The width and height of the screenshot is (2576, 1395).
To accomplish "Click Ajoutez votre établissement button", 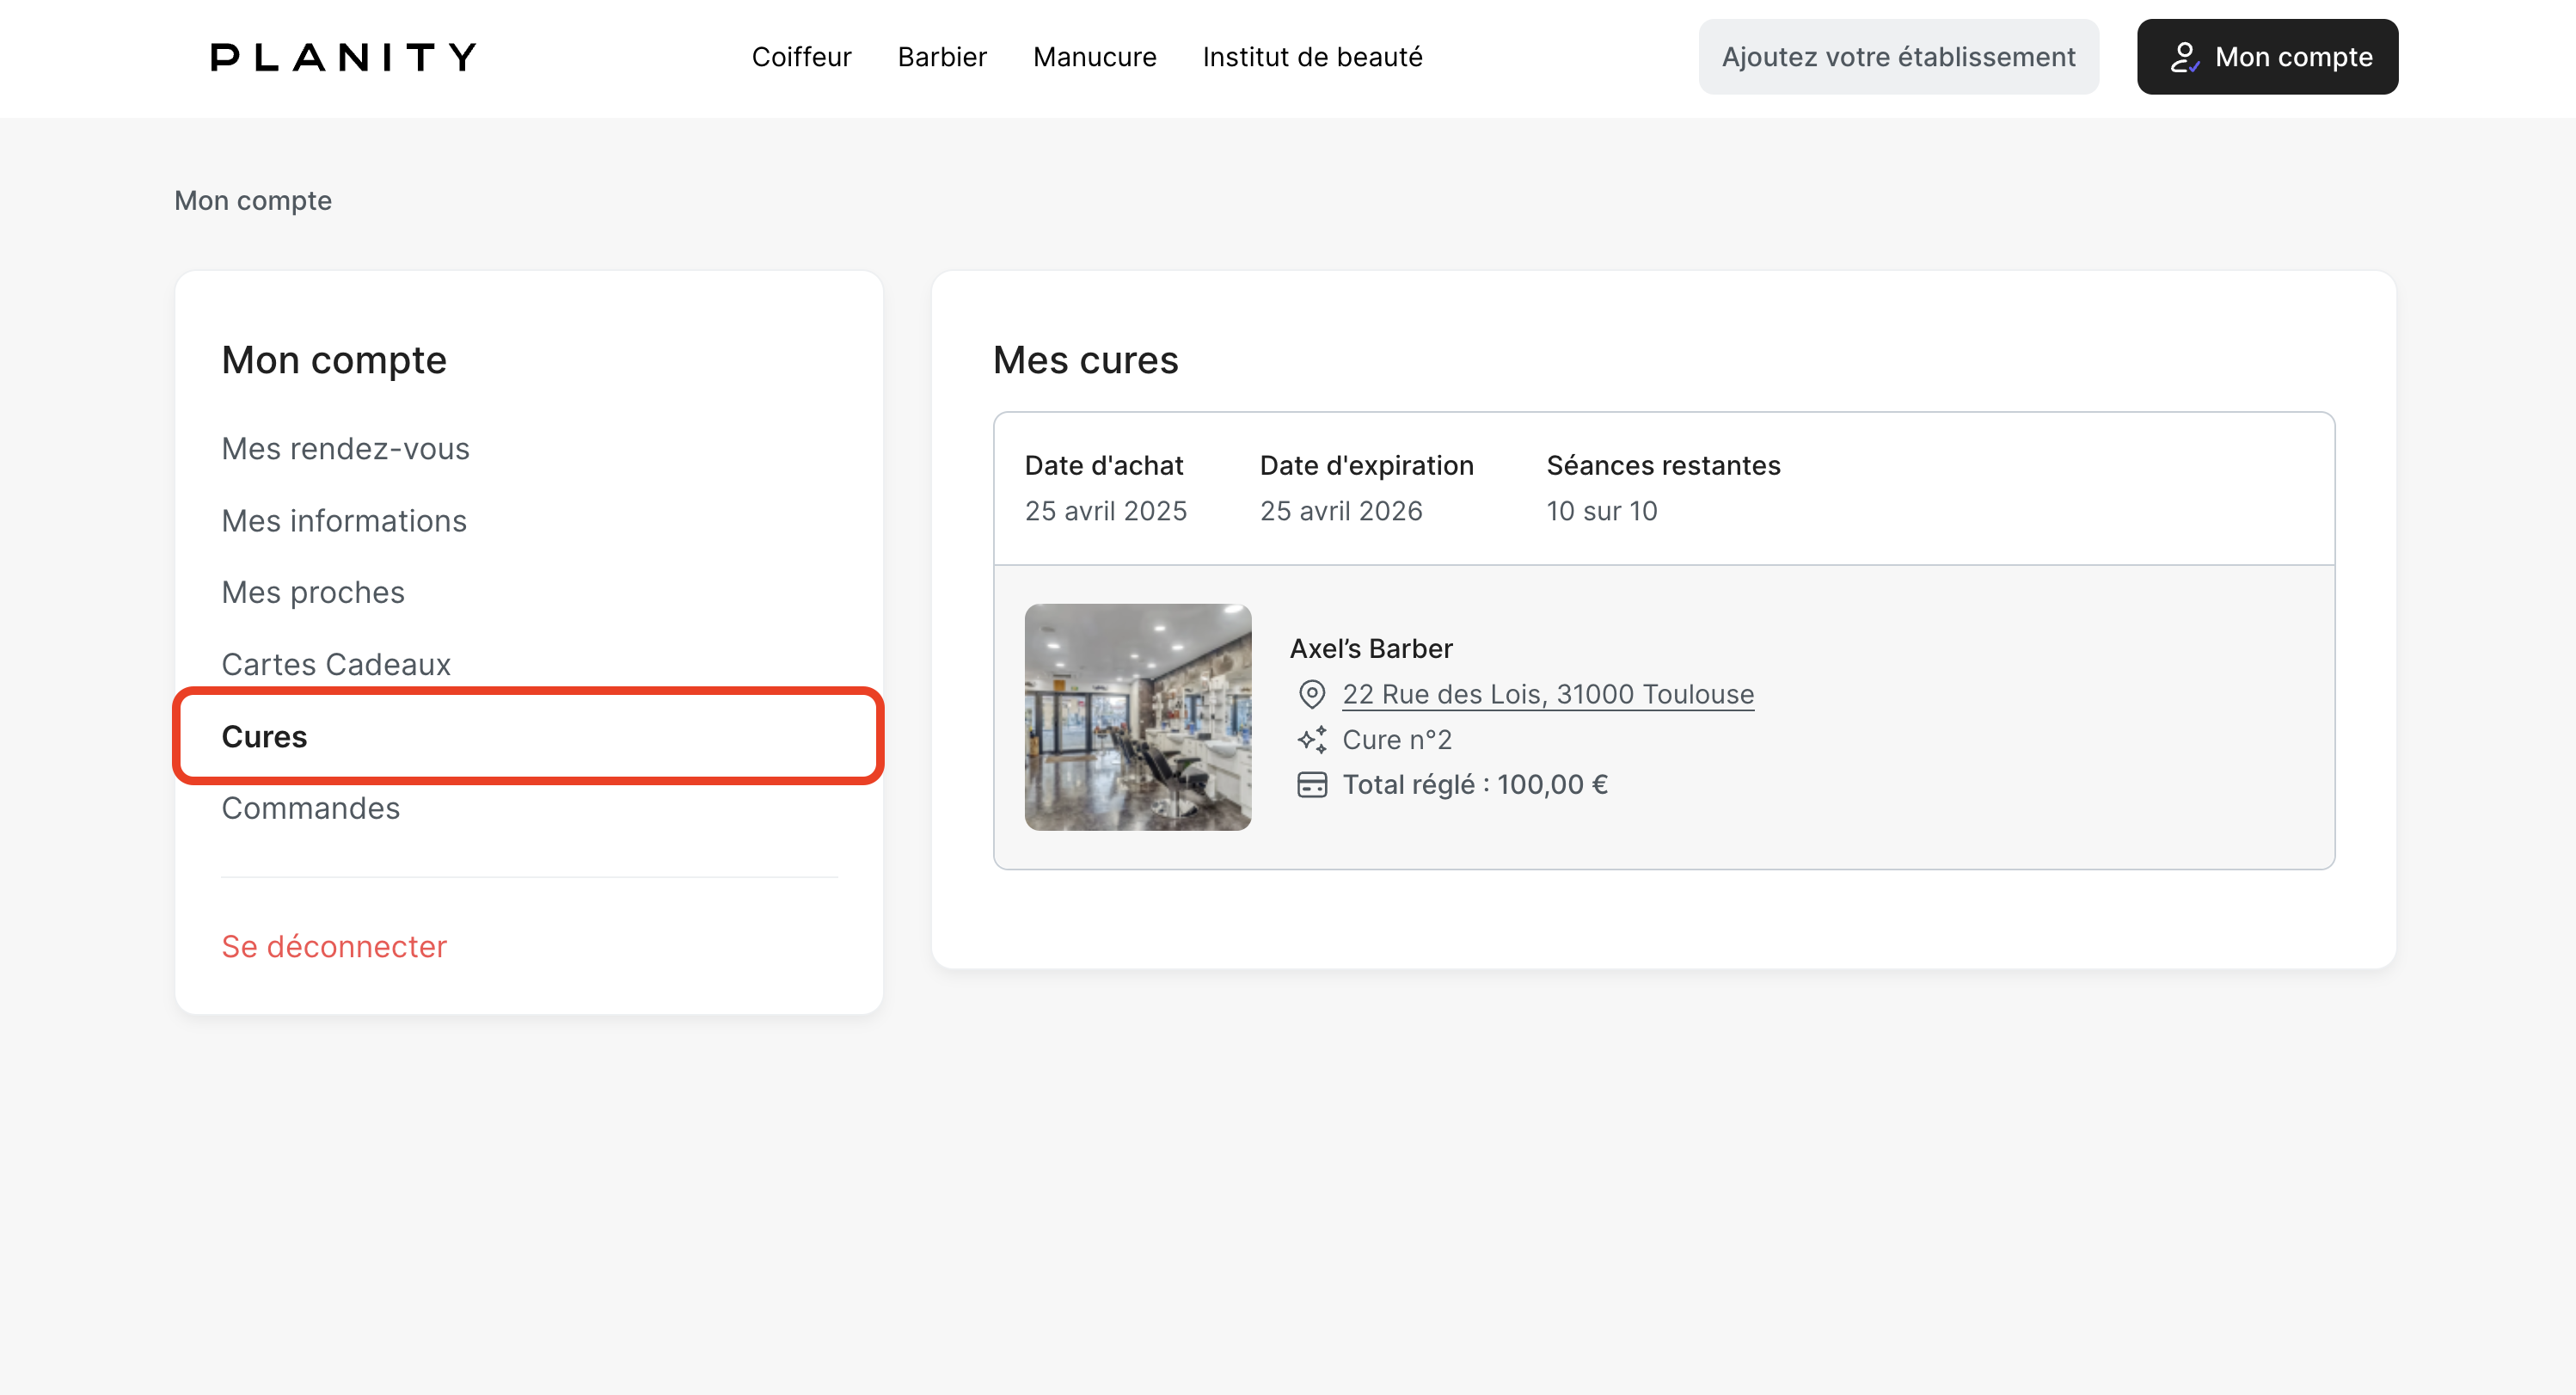I will tap(1898, 57).
